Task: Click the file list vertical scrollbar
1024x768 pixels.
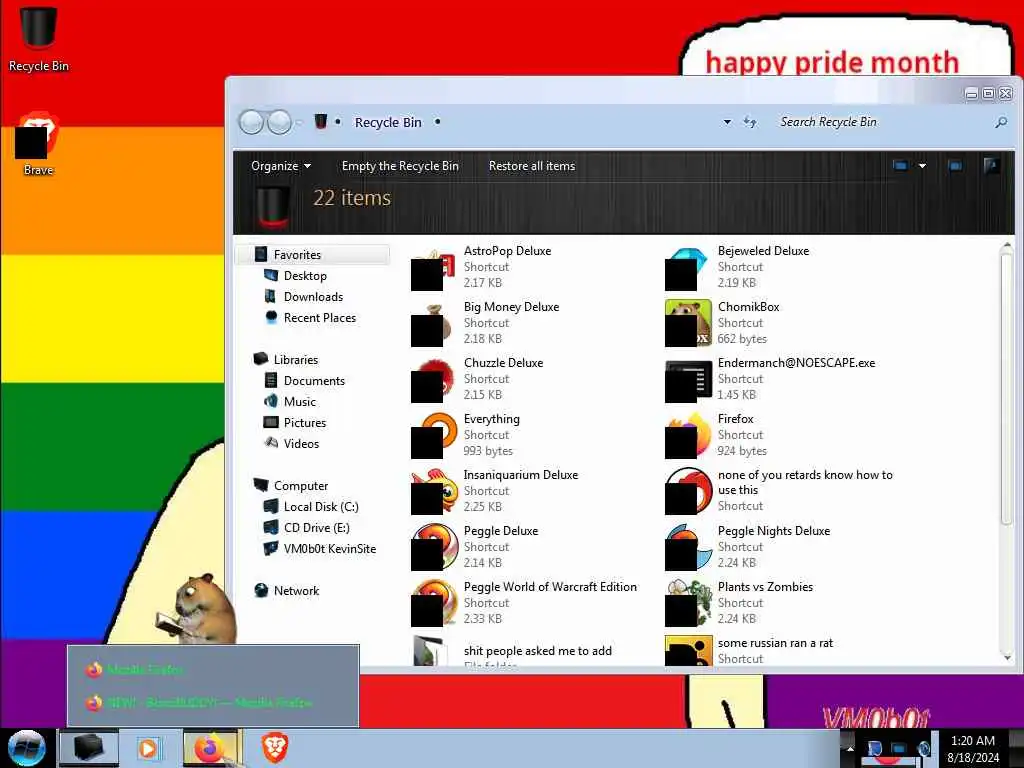Action: tap(1006, 389)
